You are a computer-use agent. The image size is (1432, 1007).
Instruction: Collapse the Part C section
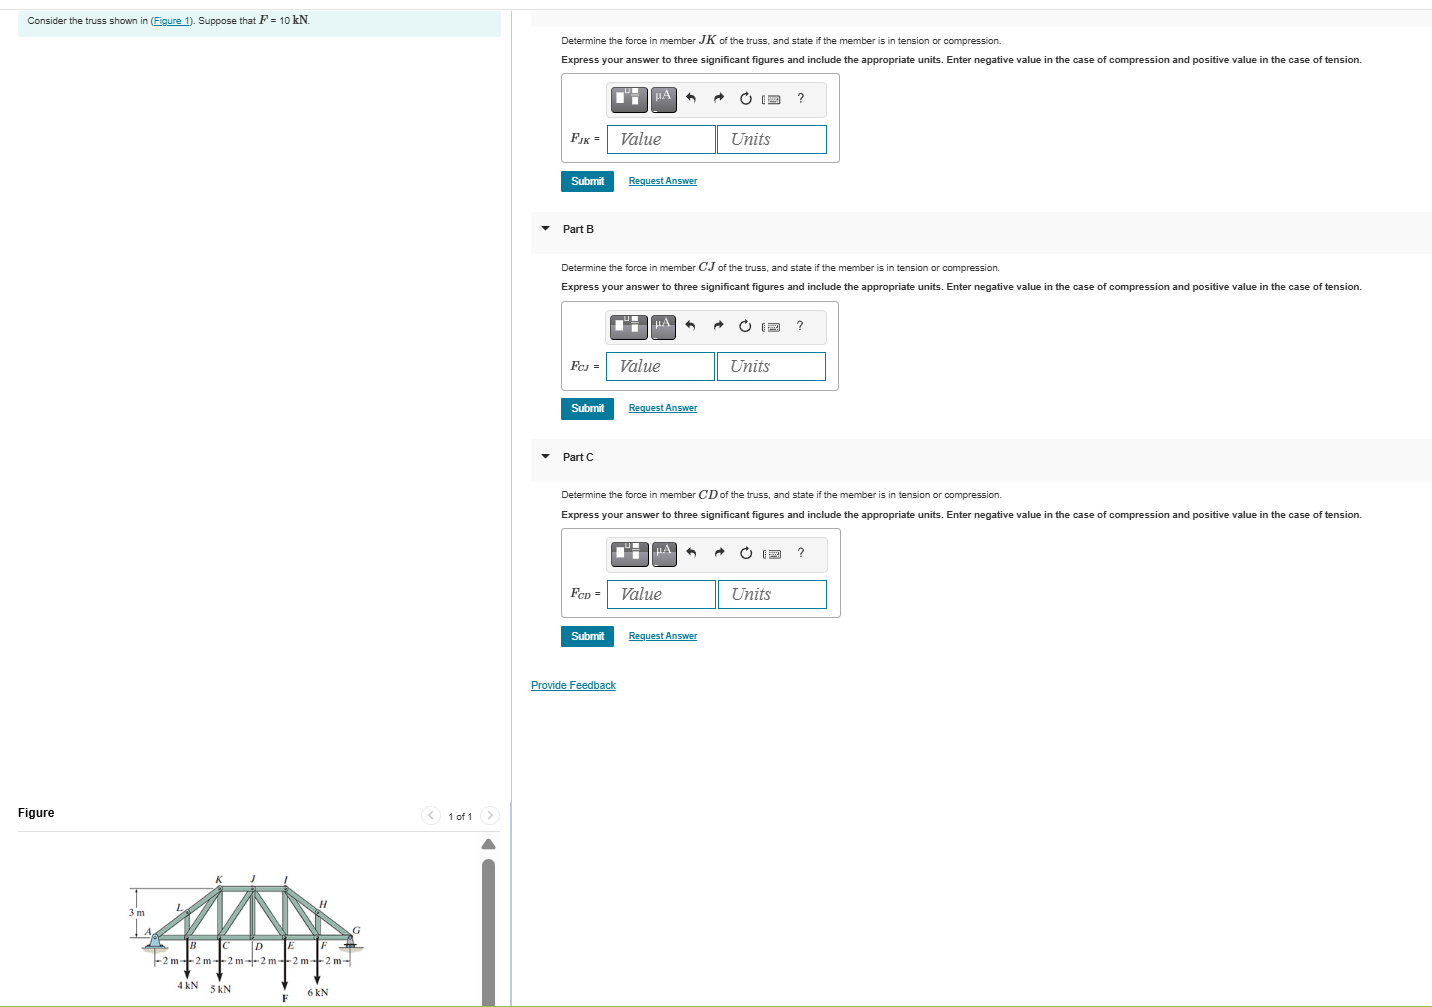[545, 457]
